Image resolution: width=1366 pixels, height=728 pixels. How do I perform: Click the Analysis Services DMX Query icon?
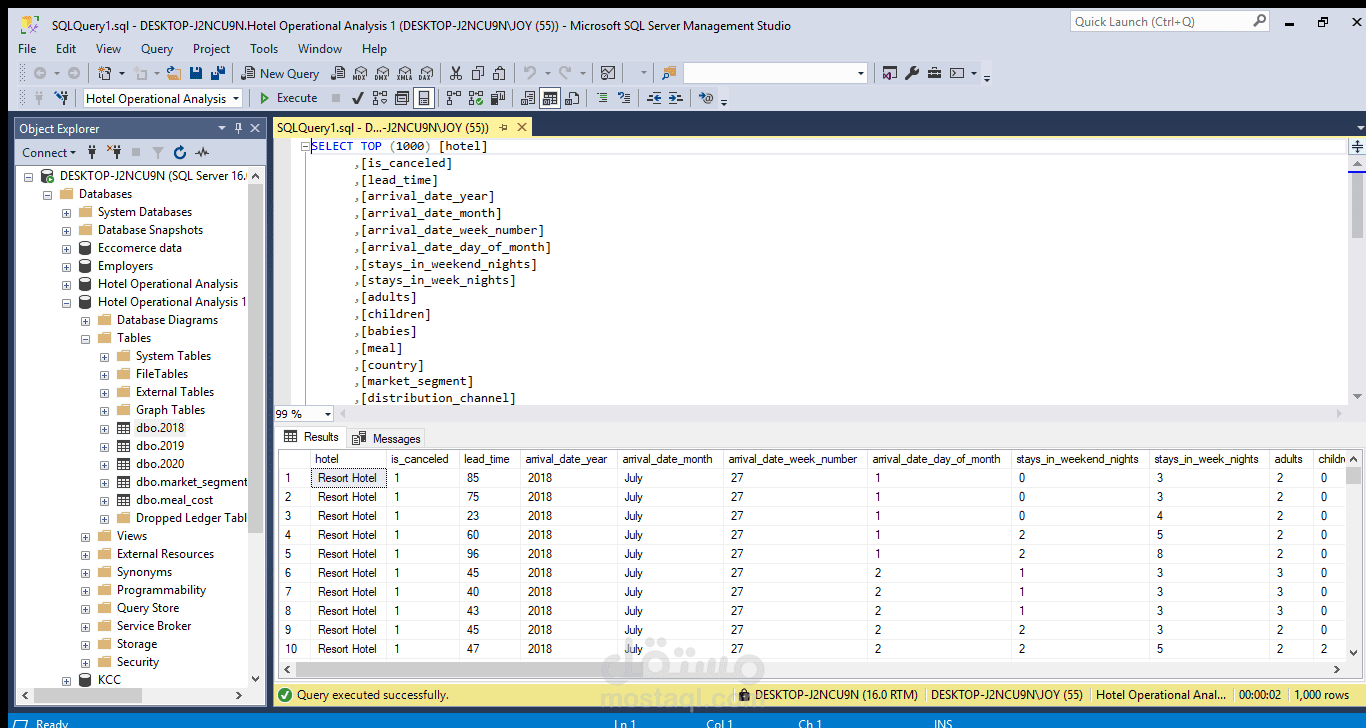pos(382,73)
